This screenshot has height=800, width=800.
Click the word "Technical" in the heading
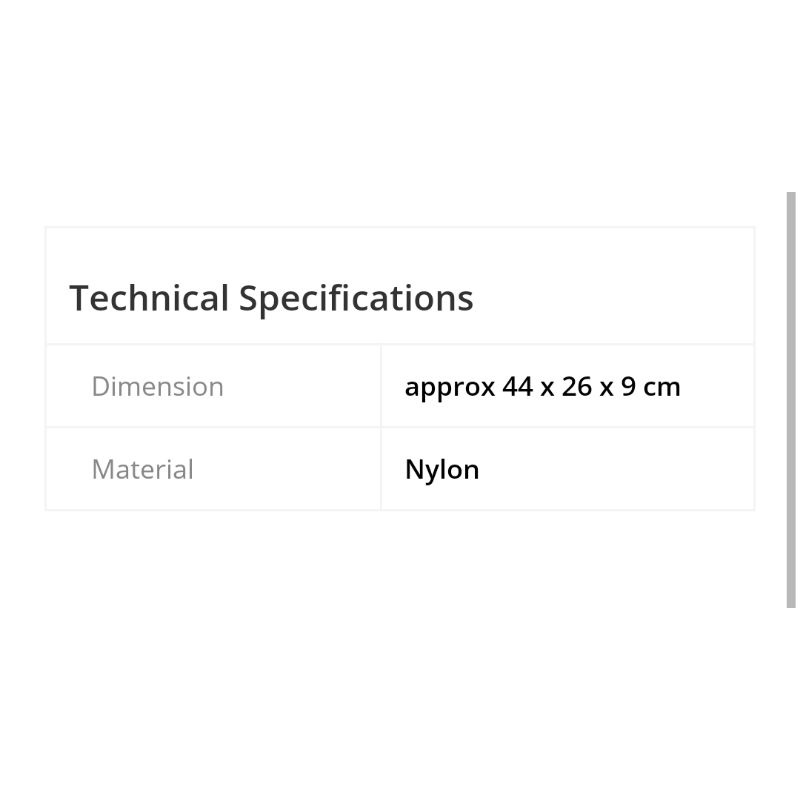tap(149, 298)
